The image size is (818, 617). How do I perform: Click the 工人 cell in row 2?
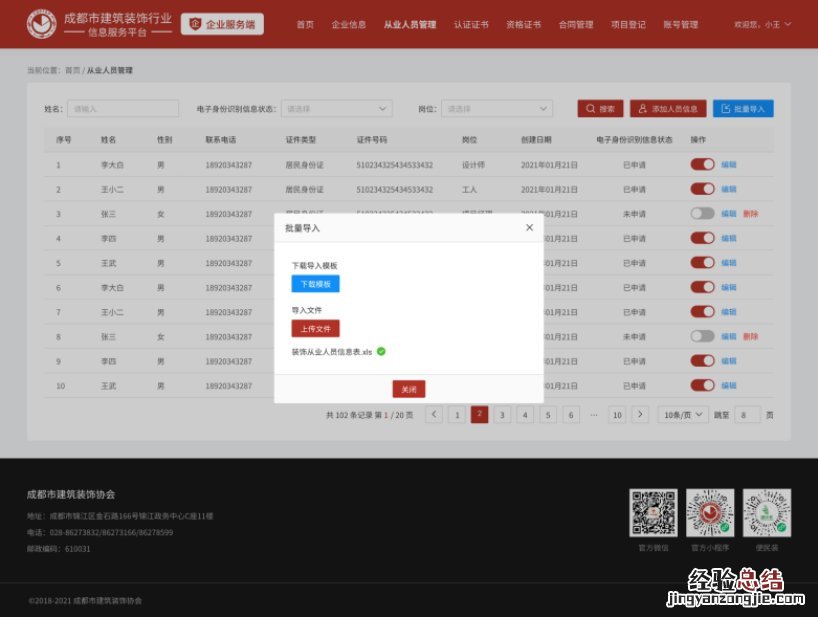coord(469,189)
